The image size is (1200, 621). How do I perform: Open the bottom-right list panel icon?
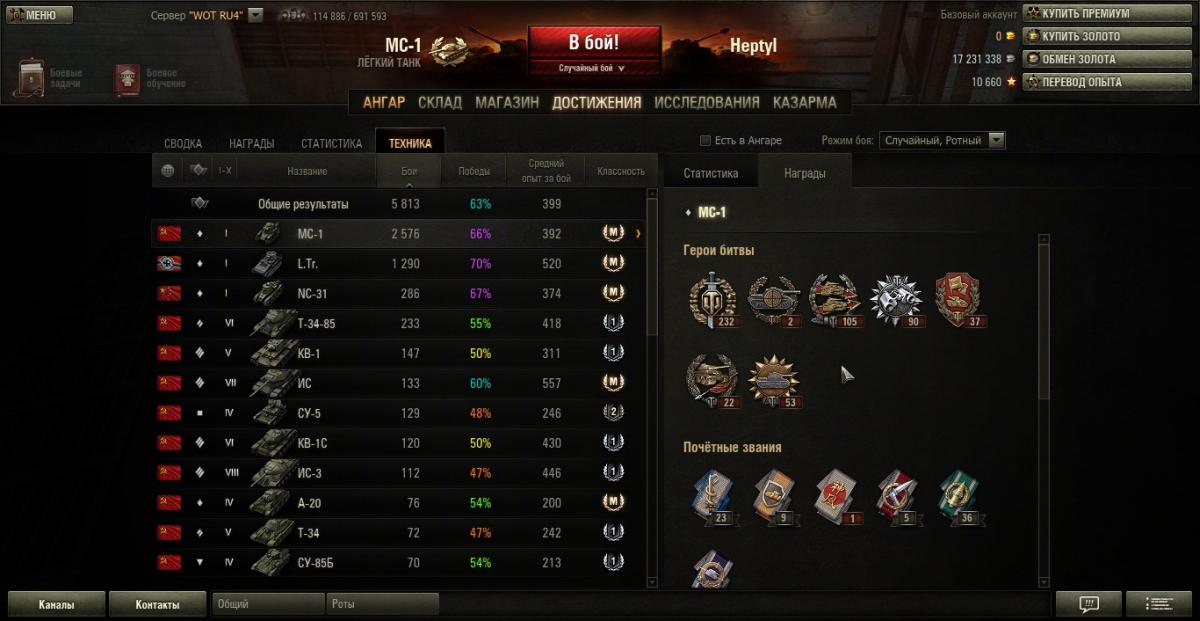[1159, 604]
